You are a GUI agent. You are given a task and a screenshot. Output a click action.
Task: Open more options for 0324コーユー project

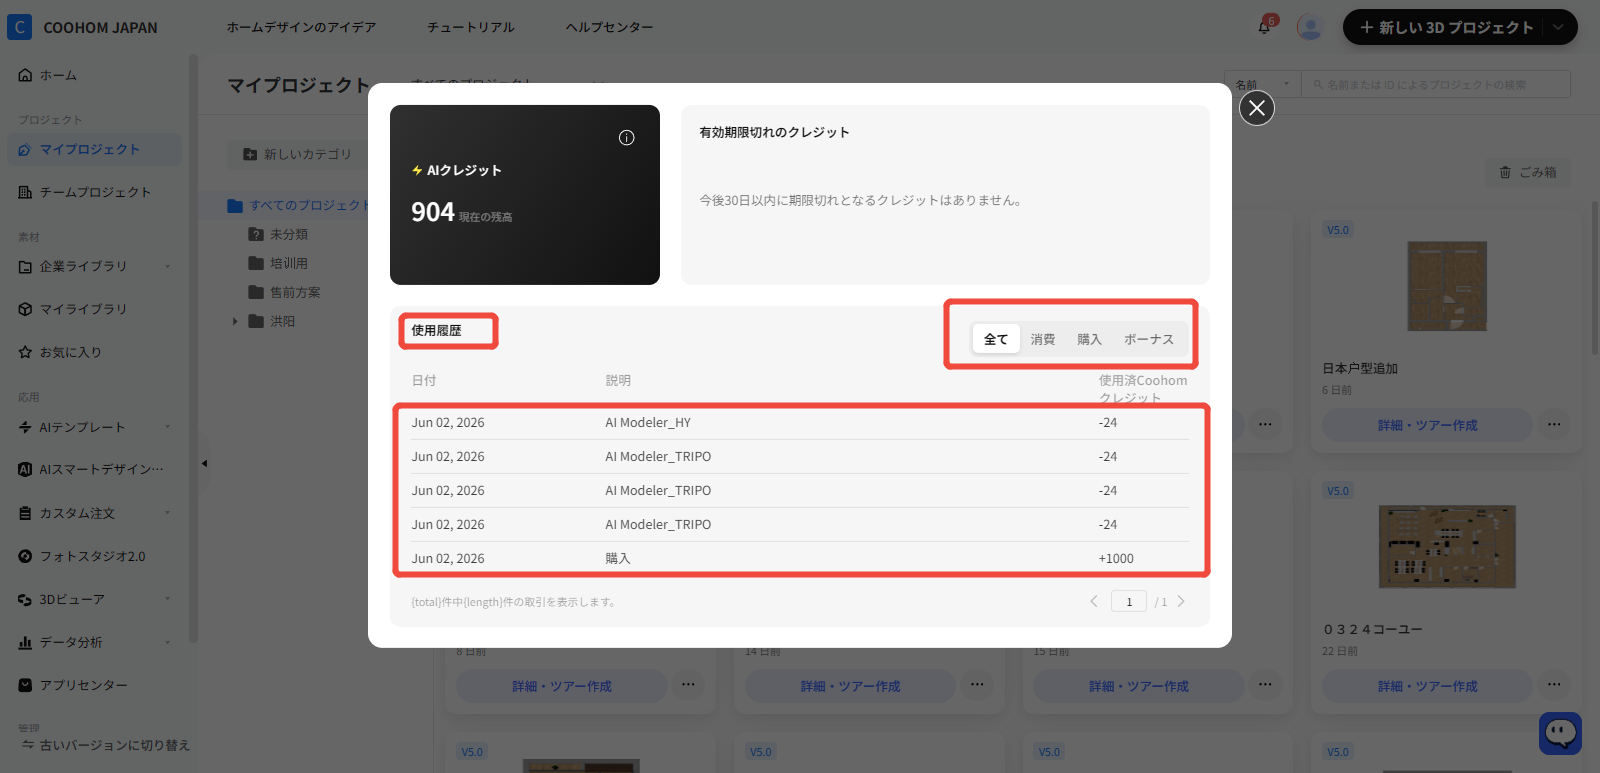click(1554, 685)
